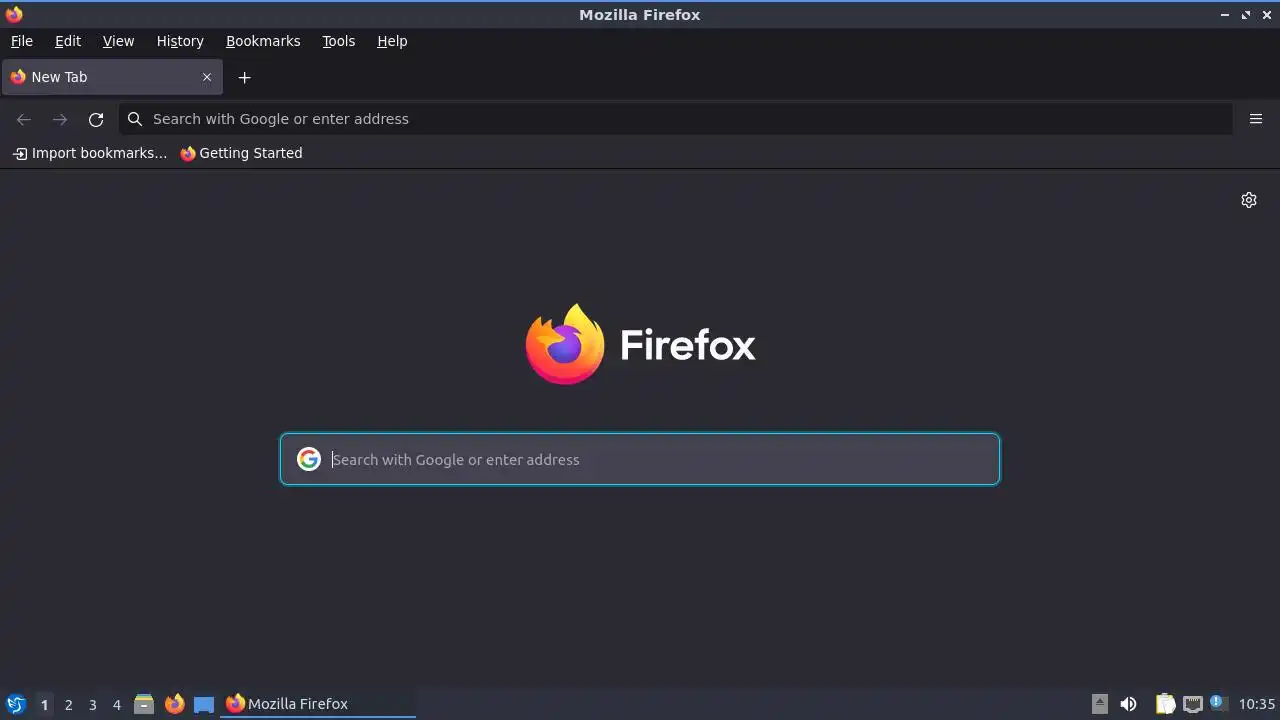
Task: Open the History menu
Action: 180,41
